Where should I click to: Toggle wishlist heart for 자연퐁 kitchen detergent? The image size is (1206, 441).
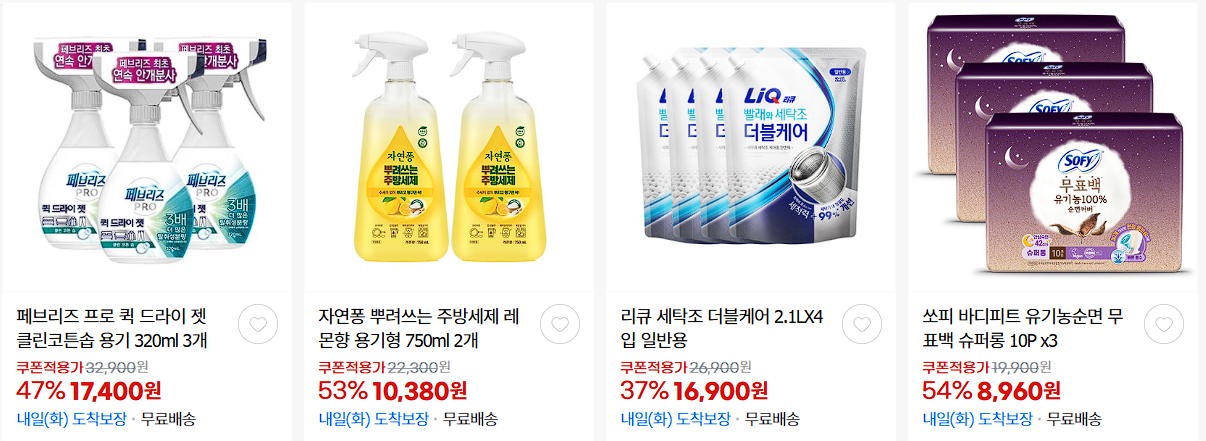click(560, 324)
